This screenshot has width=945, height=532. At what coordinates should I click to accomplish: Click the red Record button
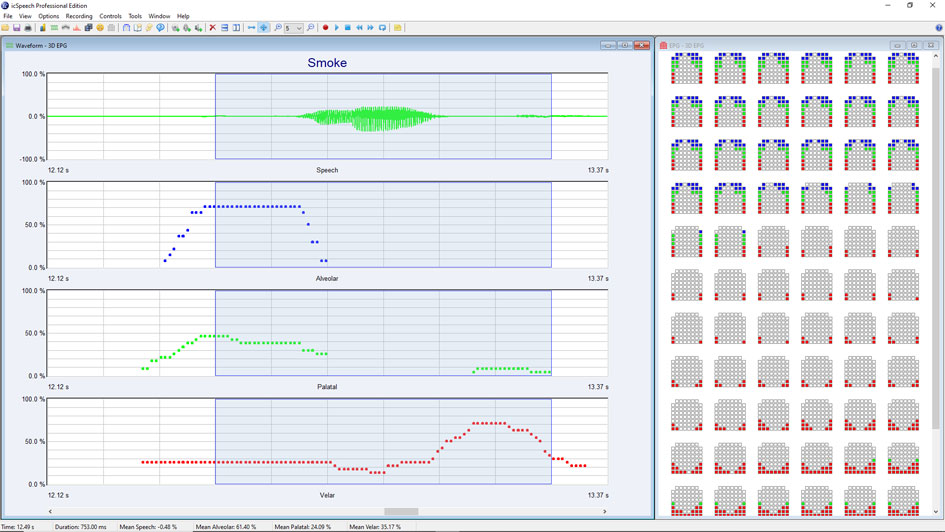coord(325,28)
